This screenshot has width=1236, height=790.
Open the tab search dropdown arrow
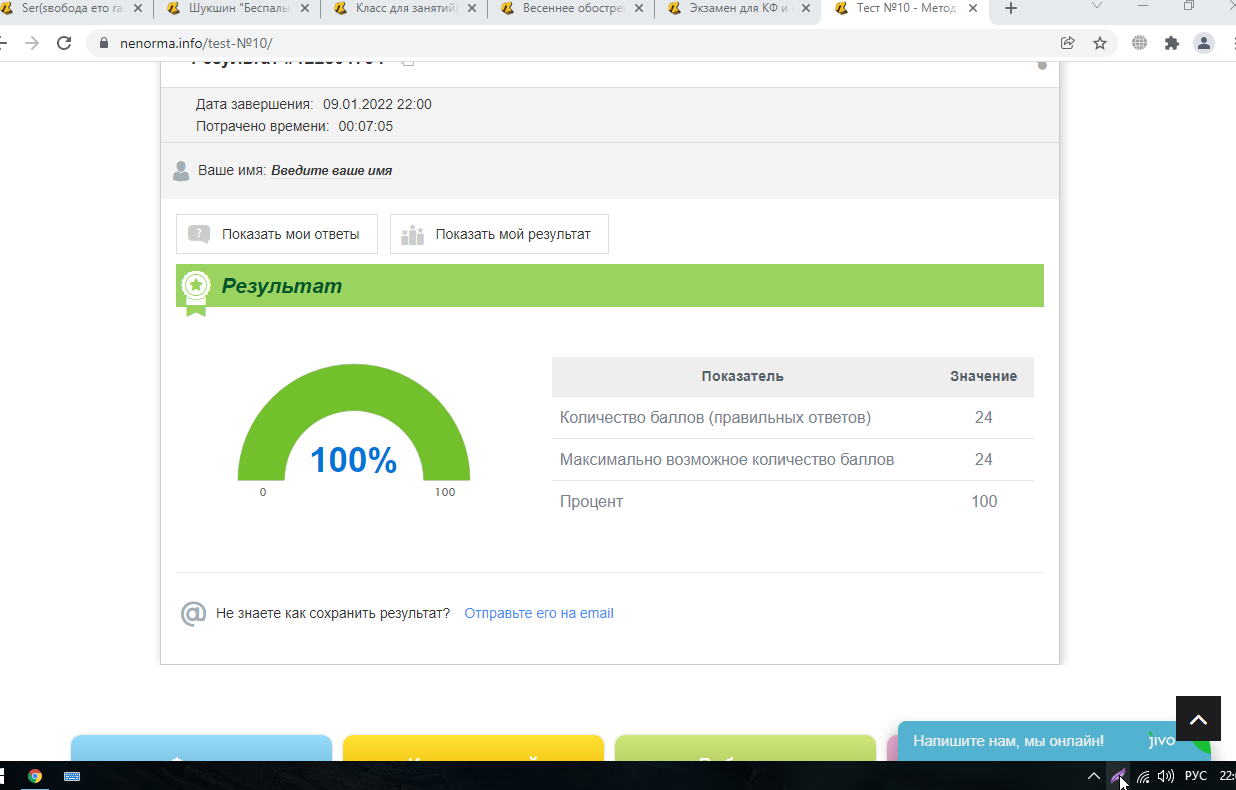[x=1097, y=8]
